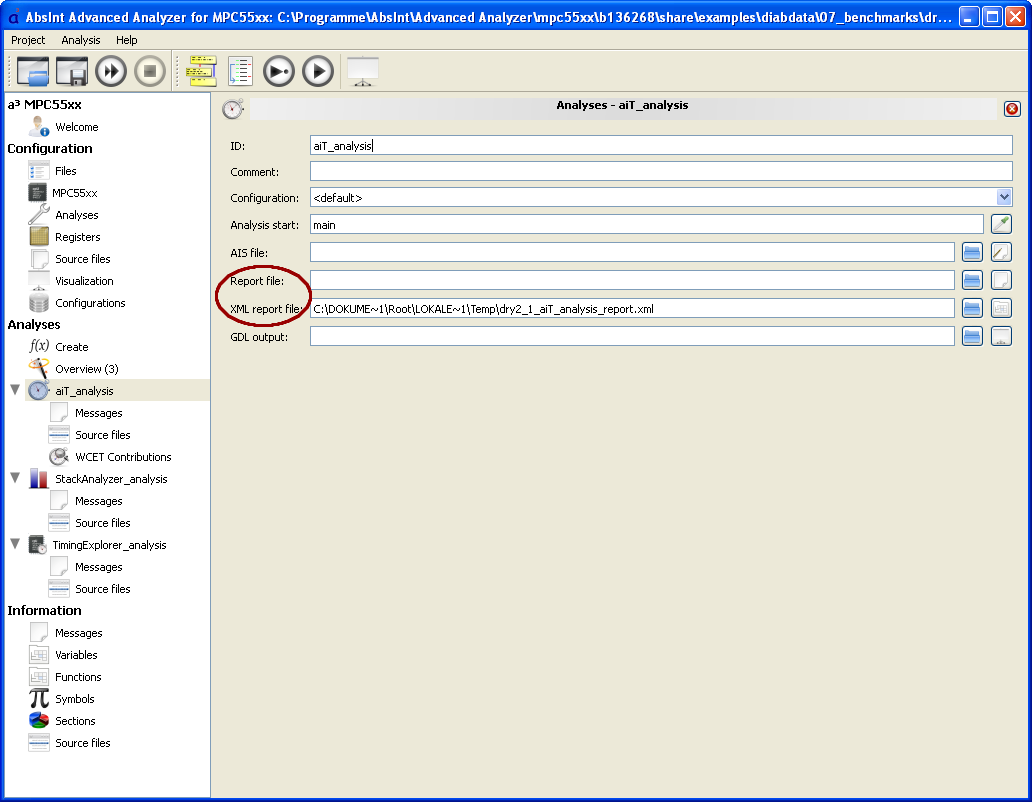Open the presentation screen toolbar icon
Viewport: 1032px width, 802px height.
pyautogui.click(x=363, y=70)
